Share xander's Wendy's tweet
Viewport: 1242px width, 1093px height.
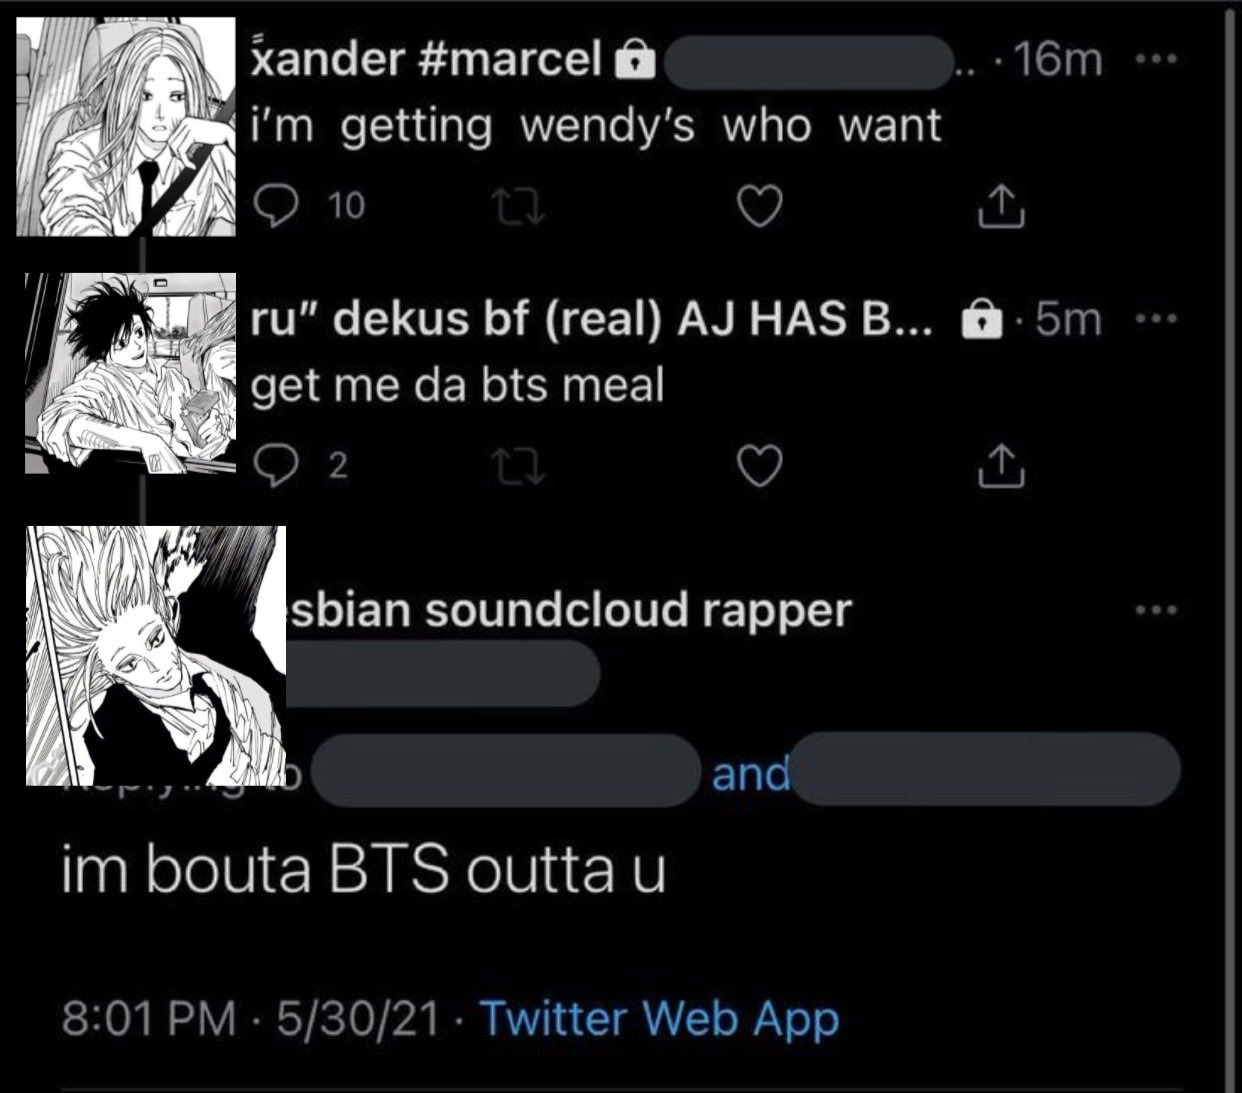tap(1000, 207)
